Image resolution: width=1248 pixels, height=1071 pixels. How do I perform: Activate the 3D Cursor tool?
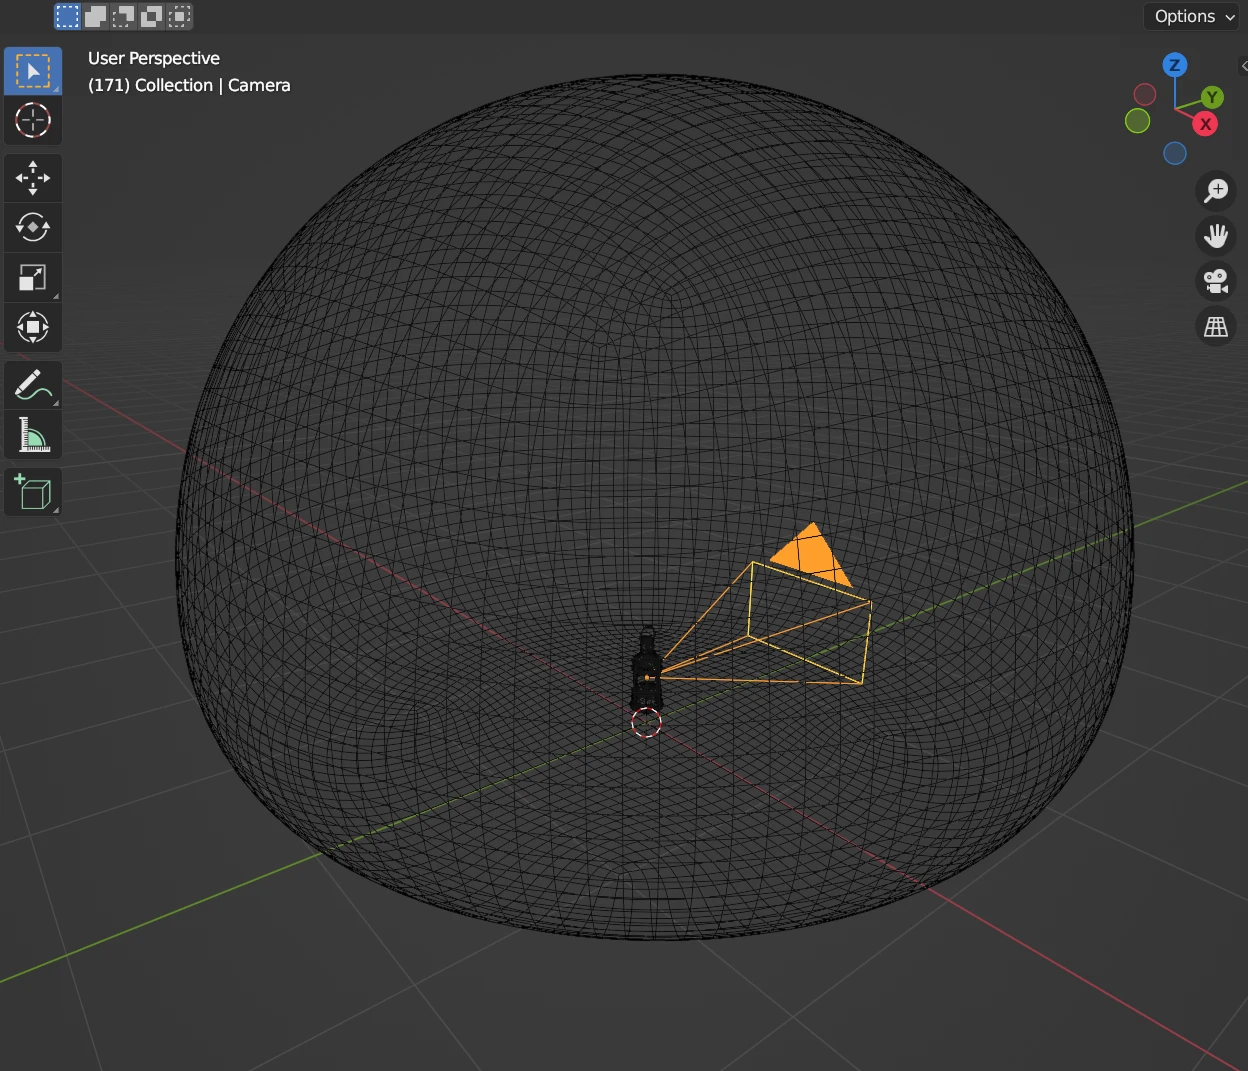click(33, 120)
